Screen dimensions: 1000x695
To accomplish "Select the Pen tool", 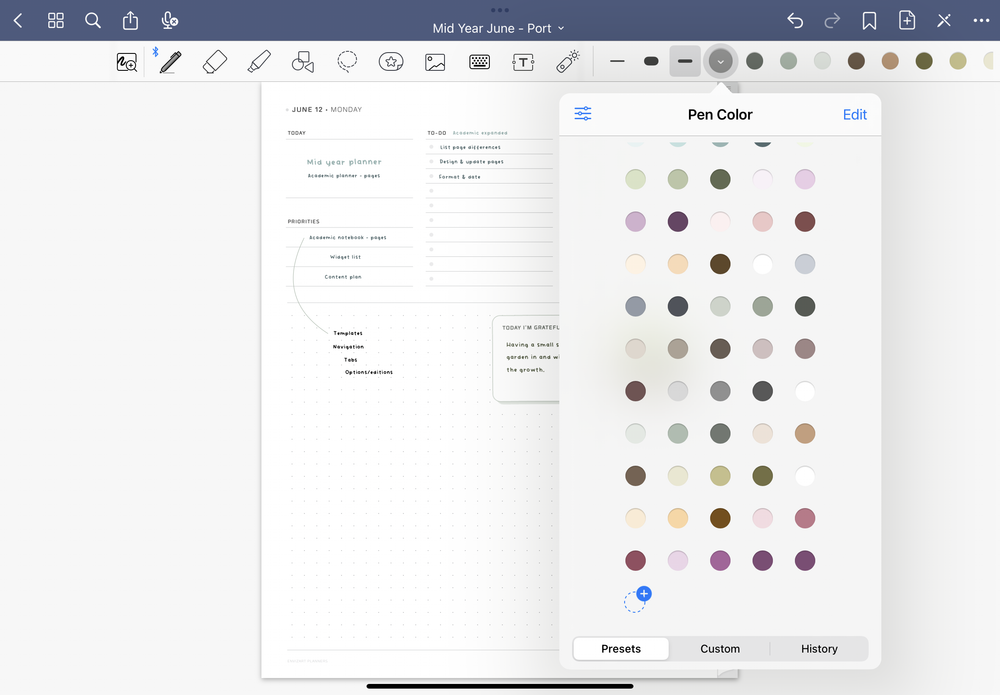I will tap(168, 61).
